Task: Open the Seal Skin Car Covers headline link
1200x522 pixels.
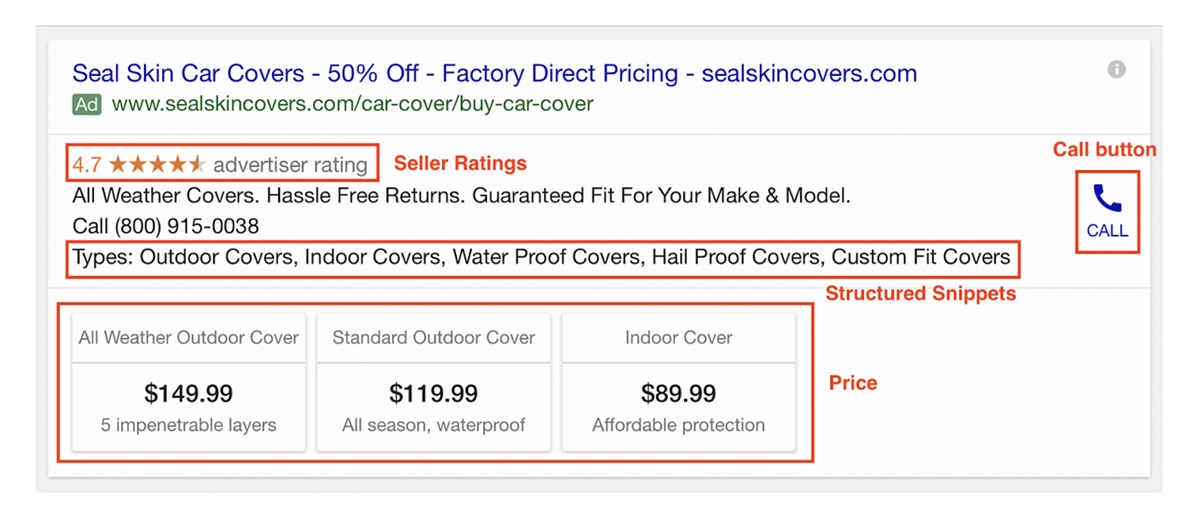Action: click(495, 73)
